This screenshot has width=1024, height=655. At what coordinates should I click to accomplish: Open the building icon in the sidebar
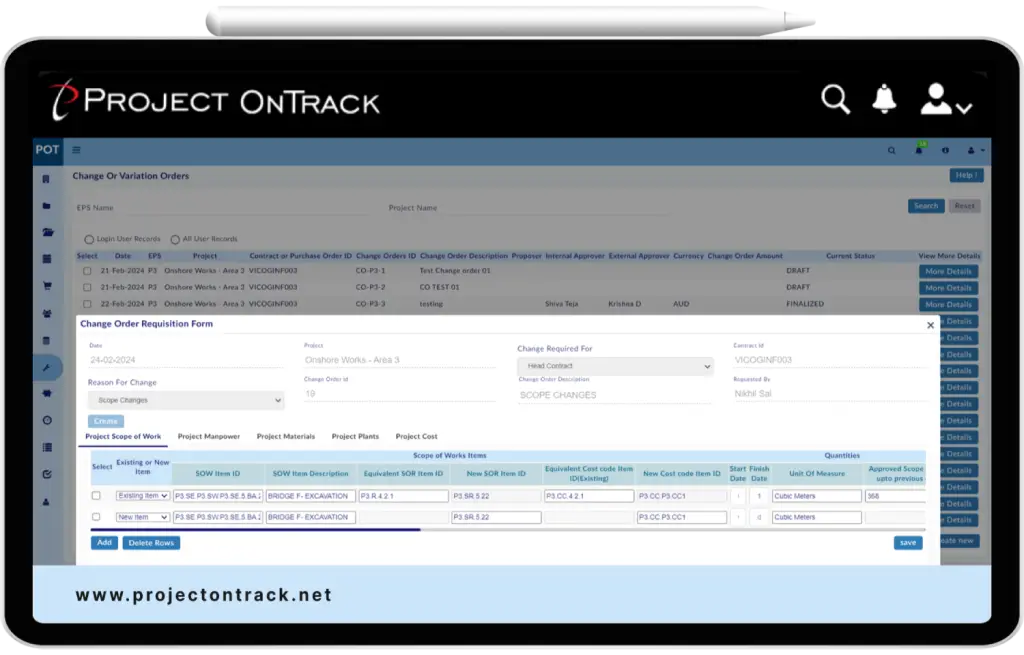pyautogui.click(x=46, y=179)
